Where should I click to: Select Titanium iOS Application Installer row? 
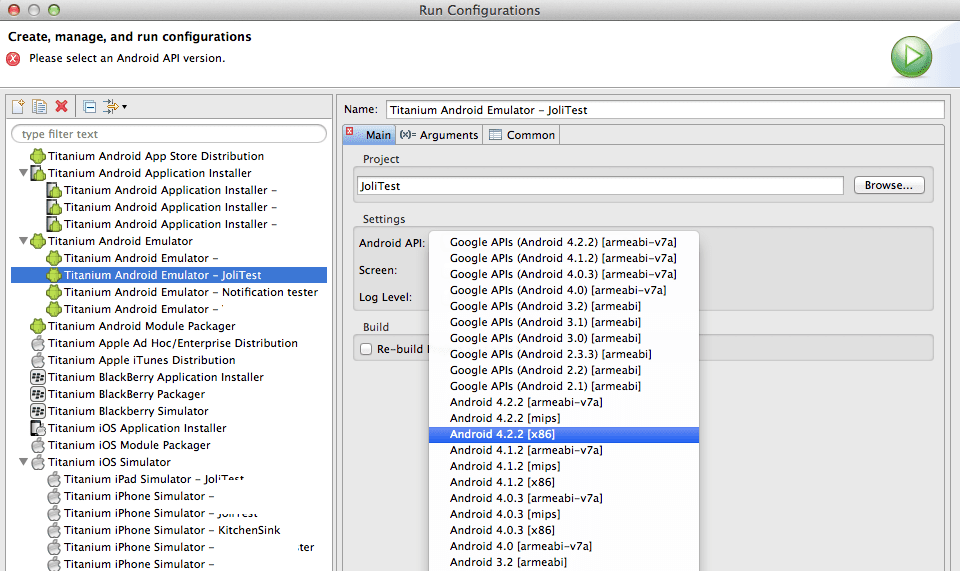pyautogui.click(x=169, y=428)
